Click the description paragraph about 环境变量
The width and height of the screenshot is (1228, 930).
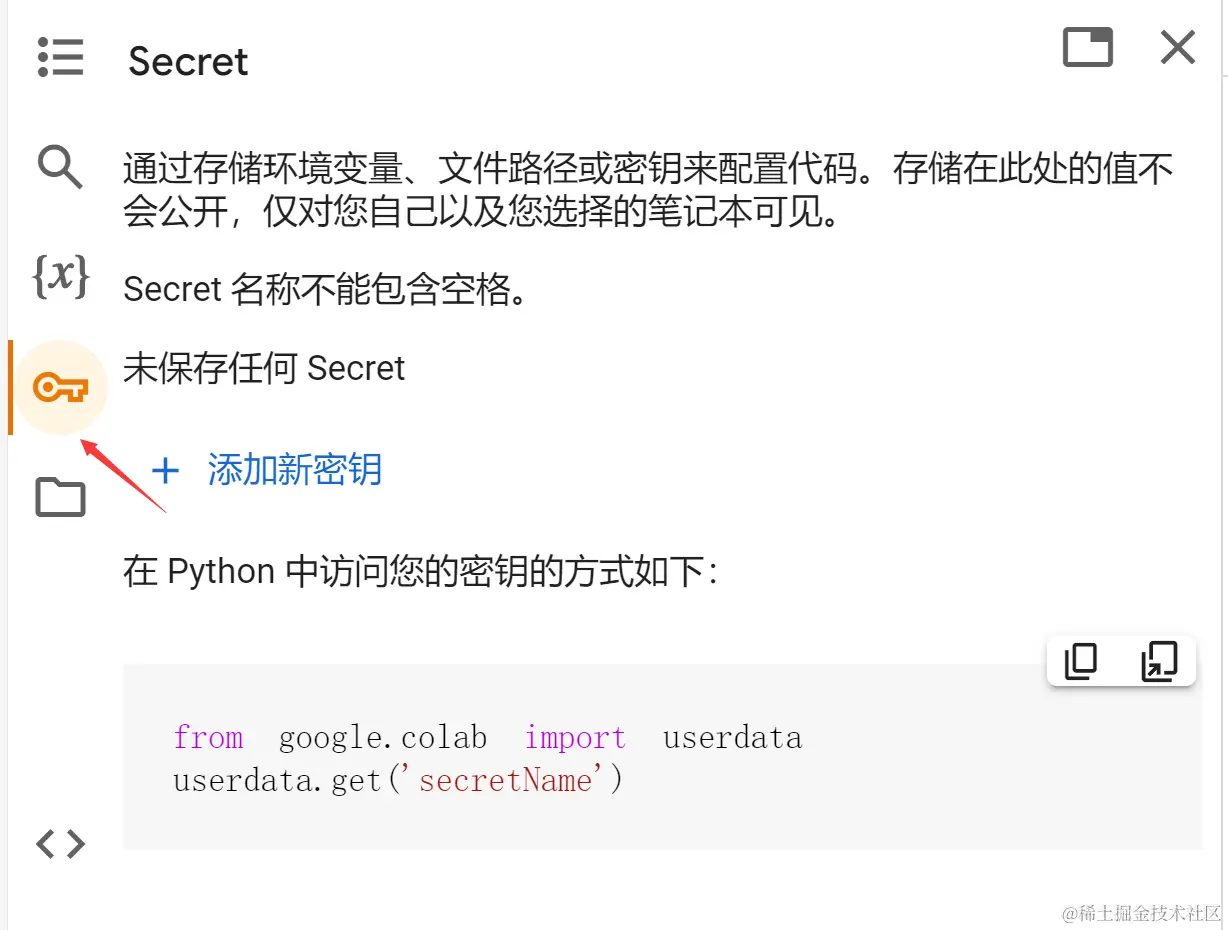pos(647,190)
